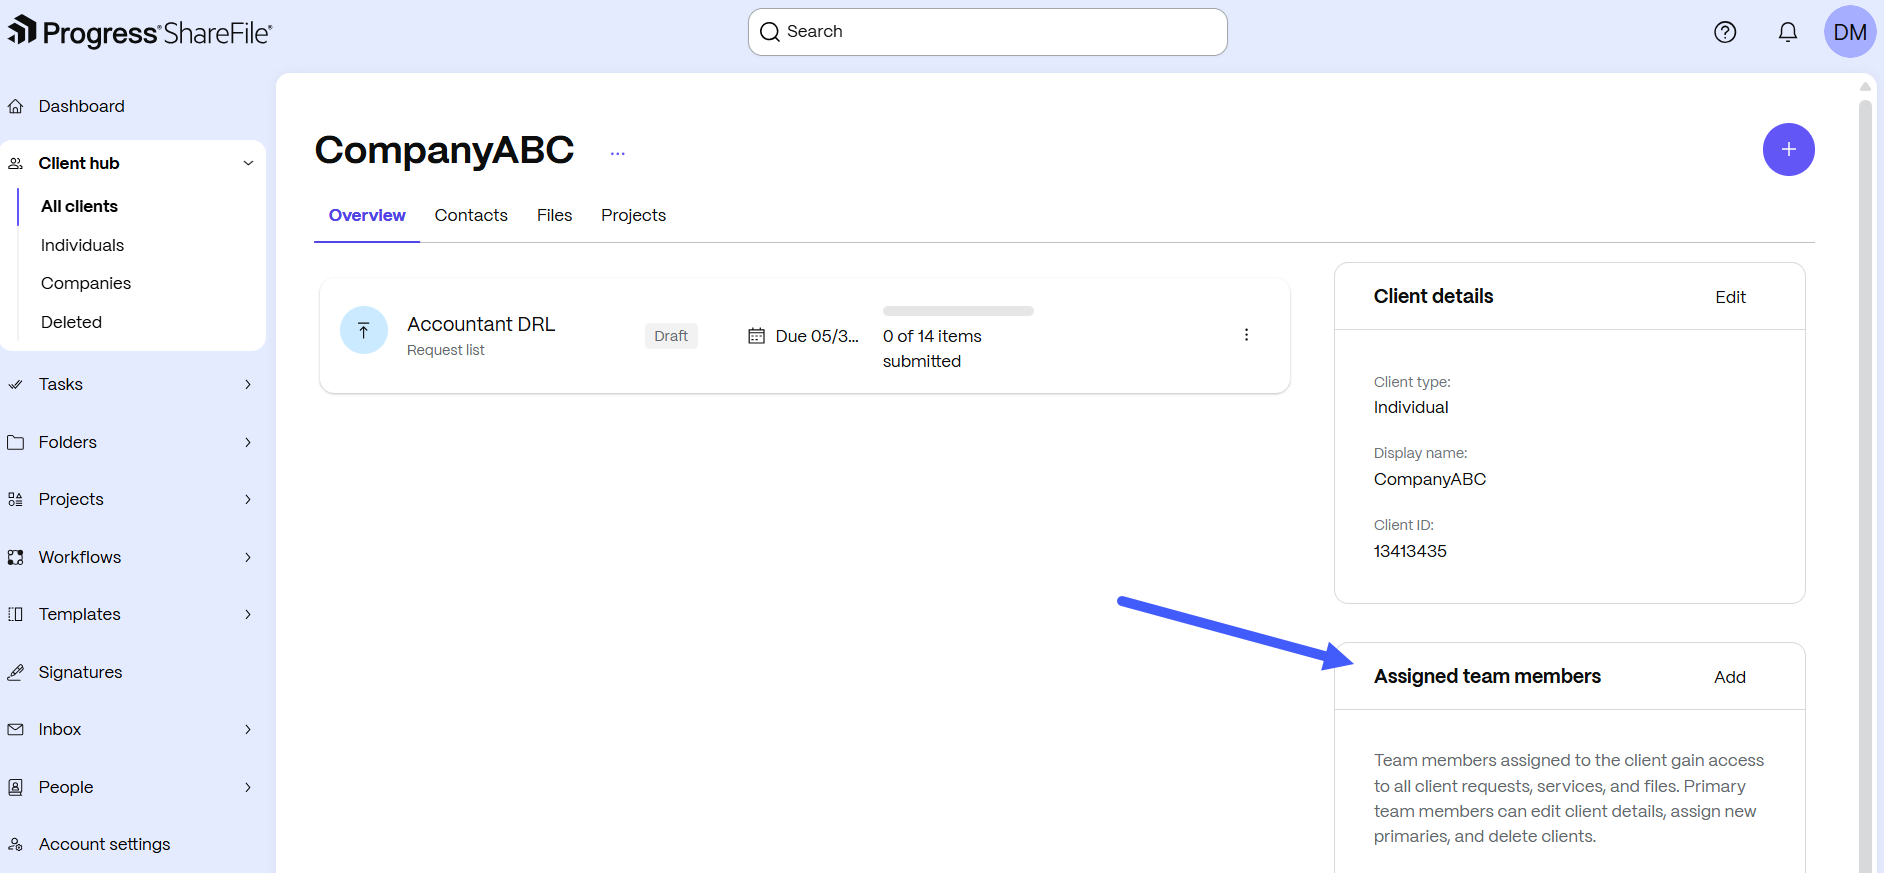1884x873 pixels.
Task: Open the notifications bell
Action: pyautogui.click(x=1788, y=32)
